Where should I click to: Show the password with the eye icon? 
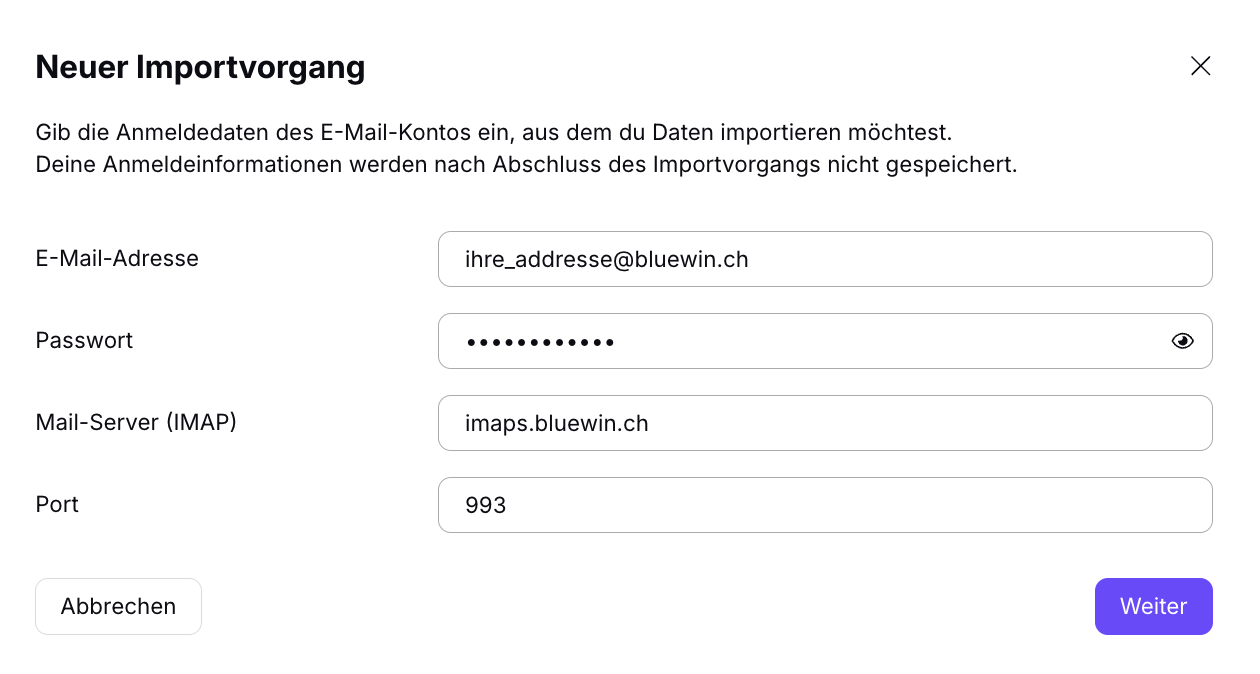(1182, 341)
